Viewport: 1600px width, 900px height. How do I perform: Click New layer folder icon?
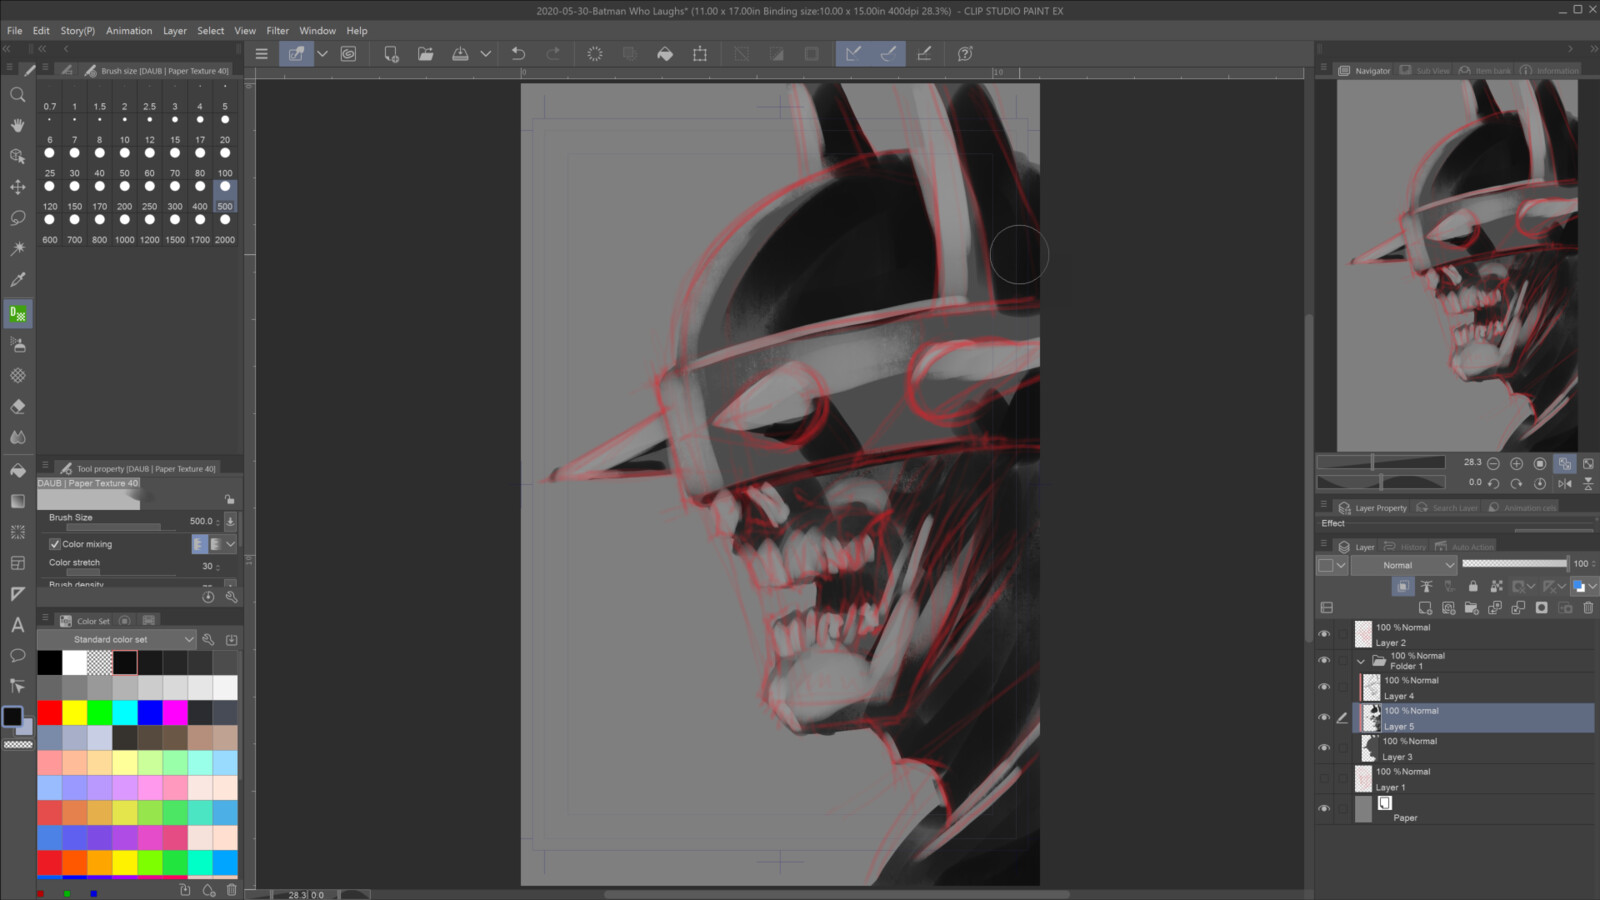point(1472,607)
